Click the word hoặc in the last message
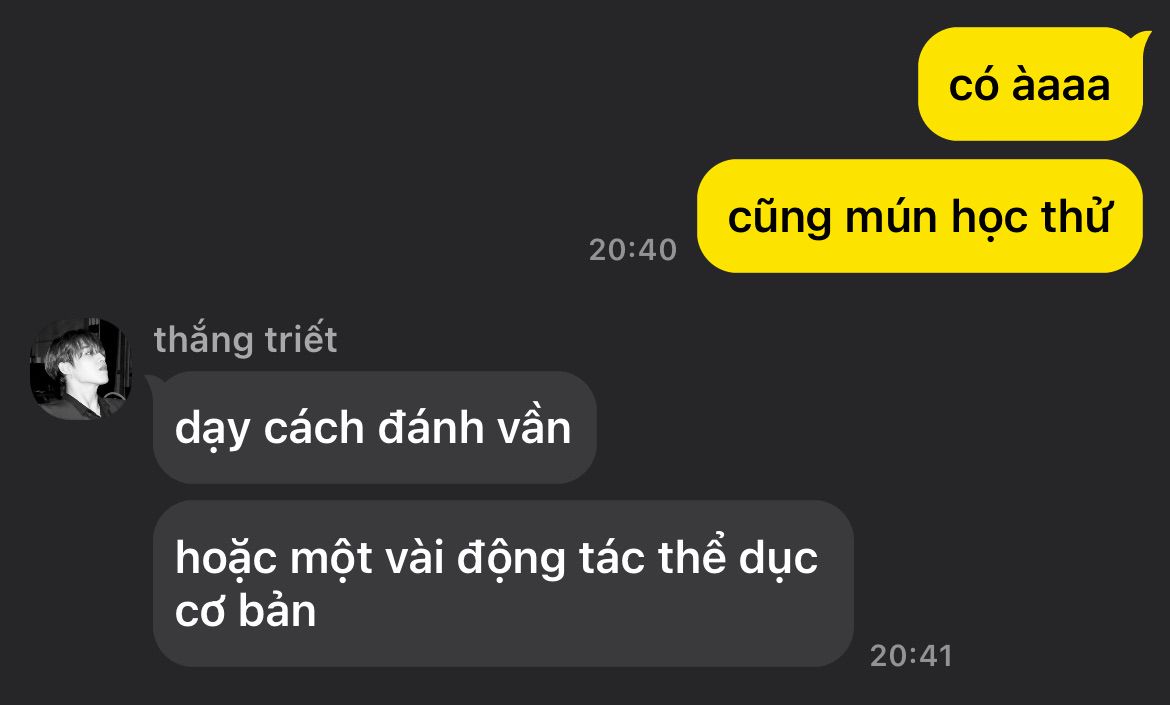This screenshot has width=1170, height=705. point(226,558)
